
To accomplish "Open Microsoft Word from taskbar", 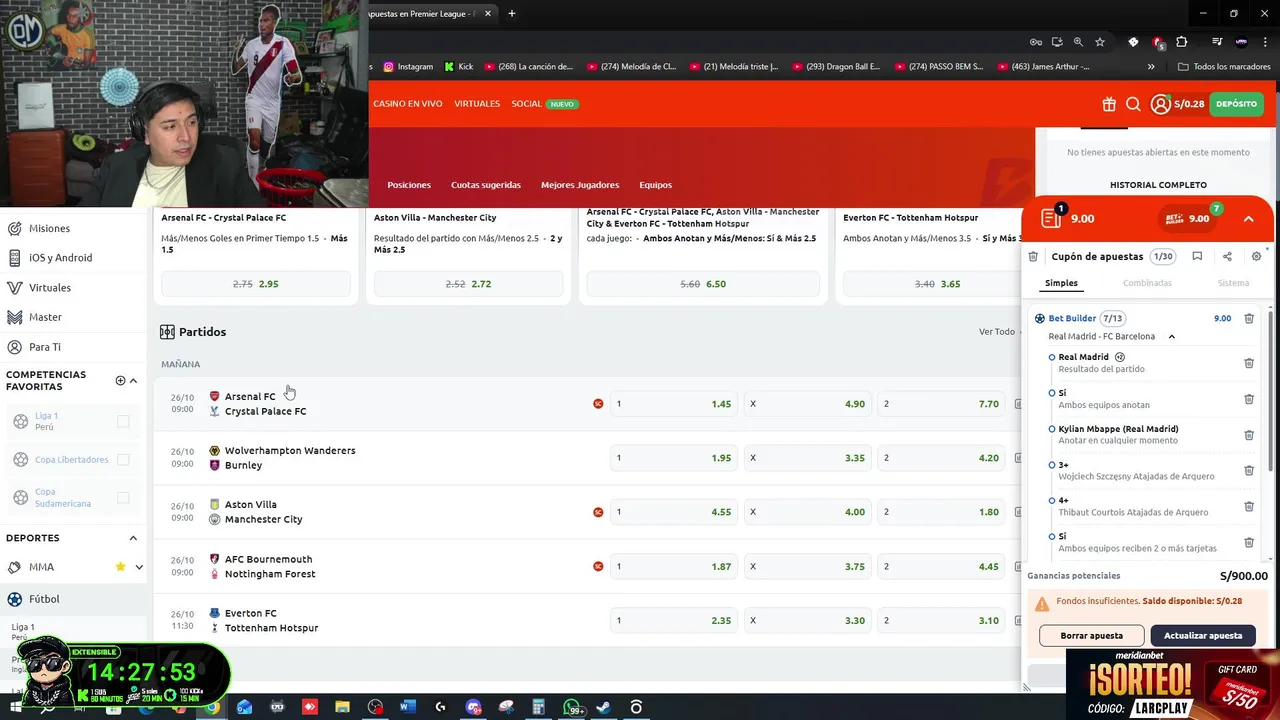I will (x=407, y=707).
